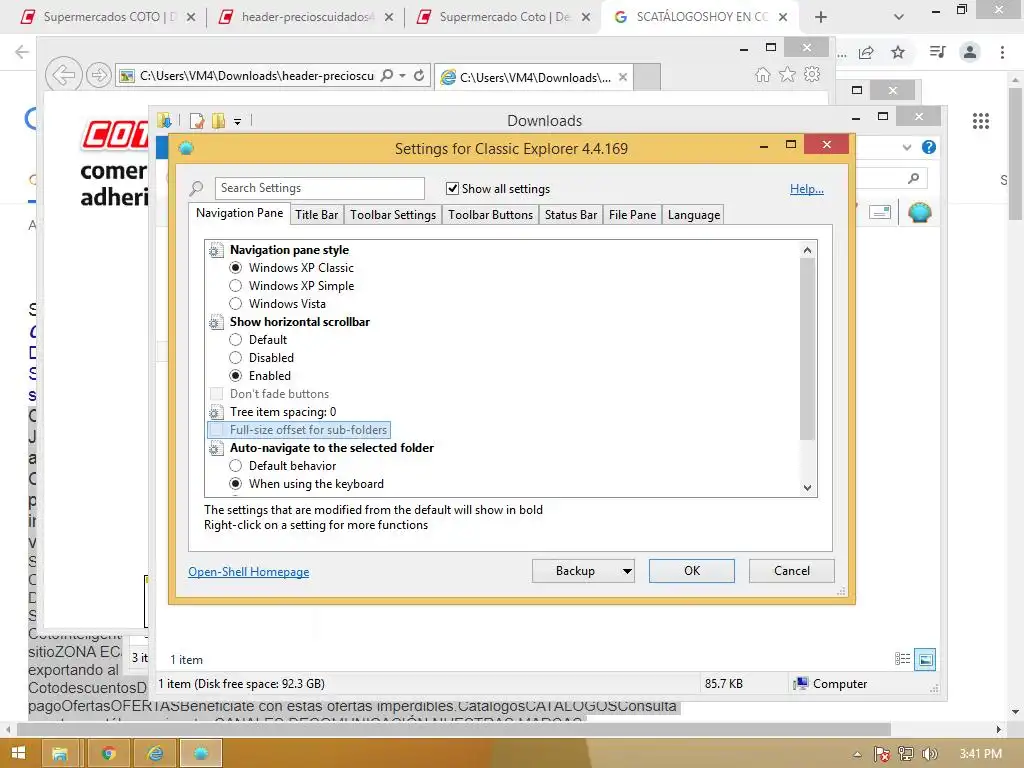
Task: Open Windows Start button
Action: coord(18,753)
